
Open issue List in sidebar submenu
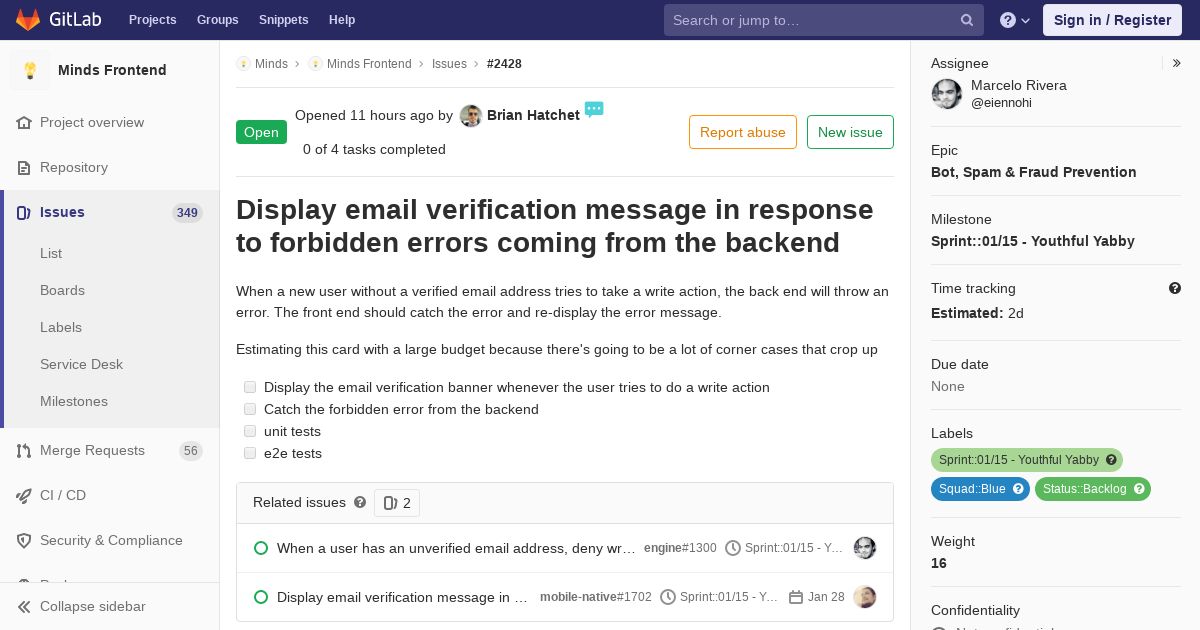pyautogui.click(x=51, y=253)
